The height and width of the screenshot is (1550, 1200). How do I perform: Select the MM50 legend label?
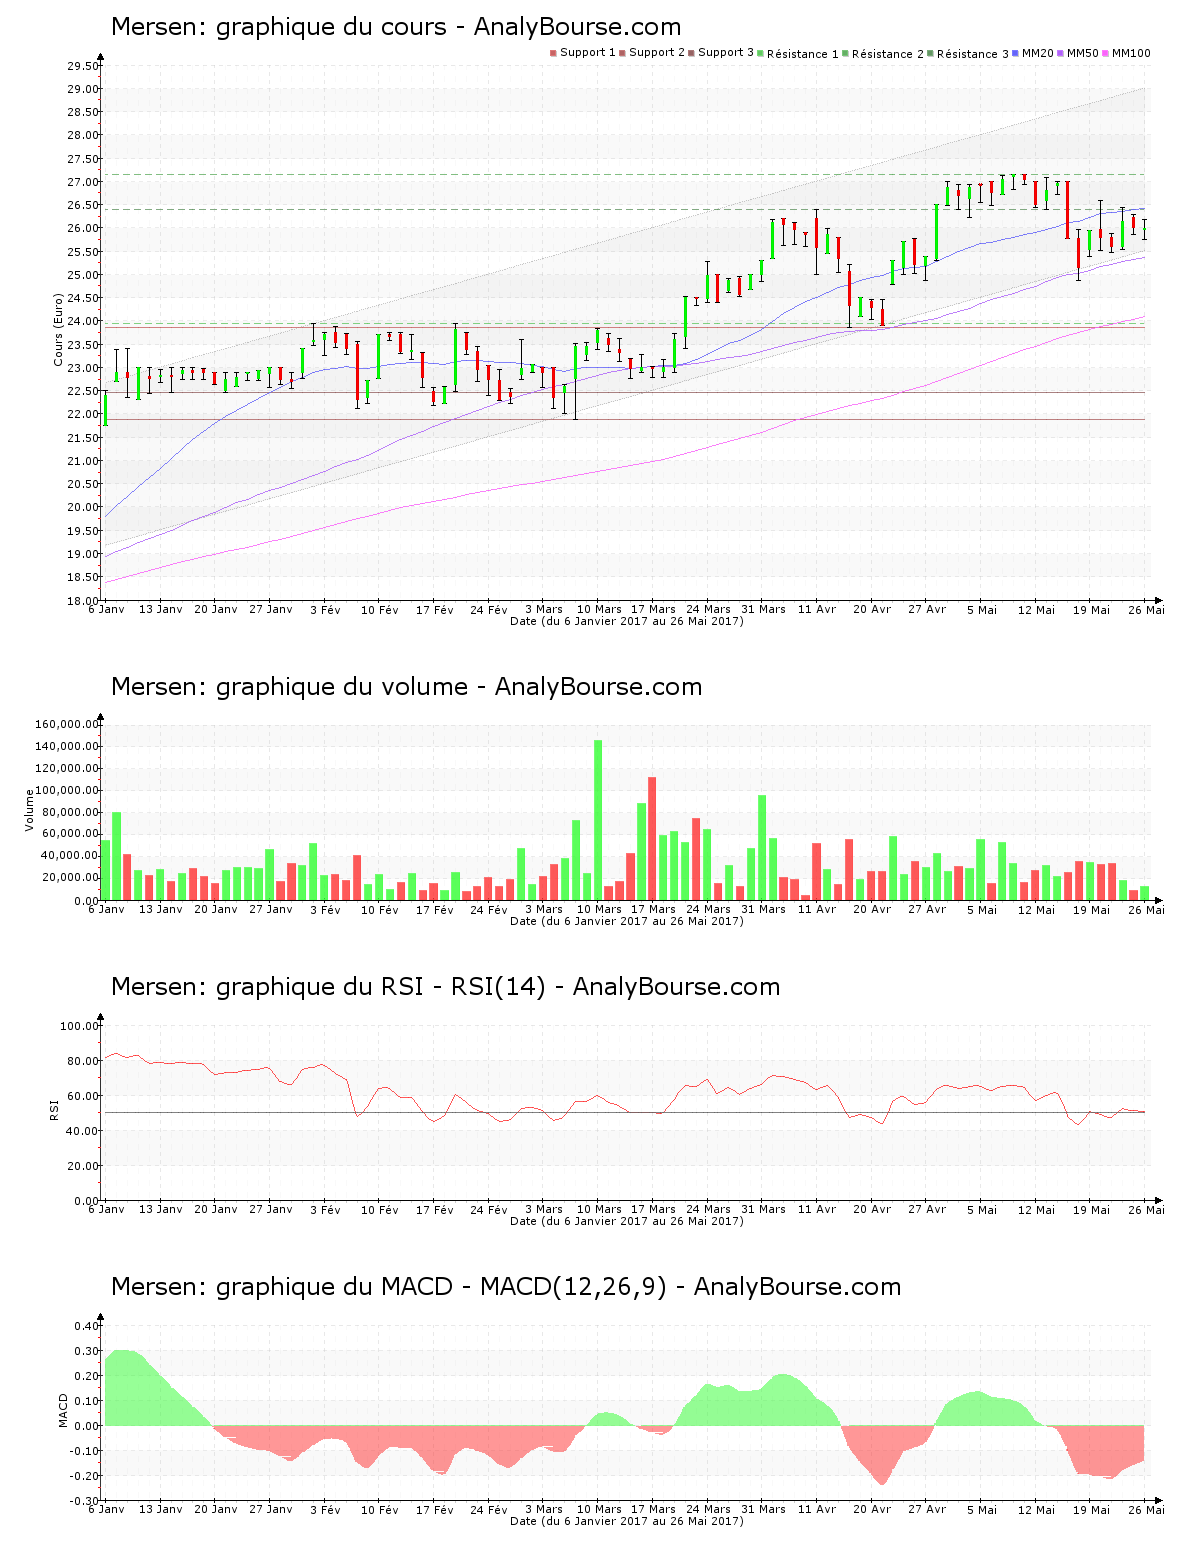pos(1083,53)
